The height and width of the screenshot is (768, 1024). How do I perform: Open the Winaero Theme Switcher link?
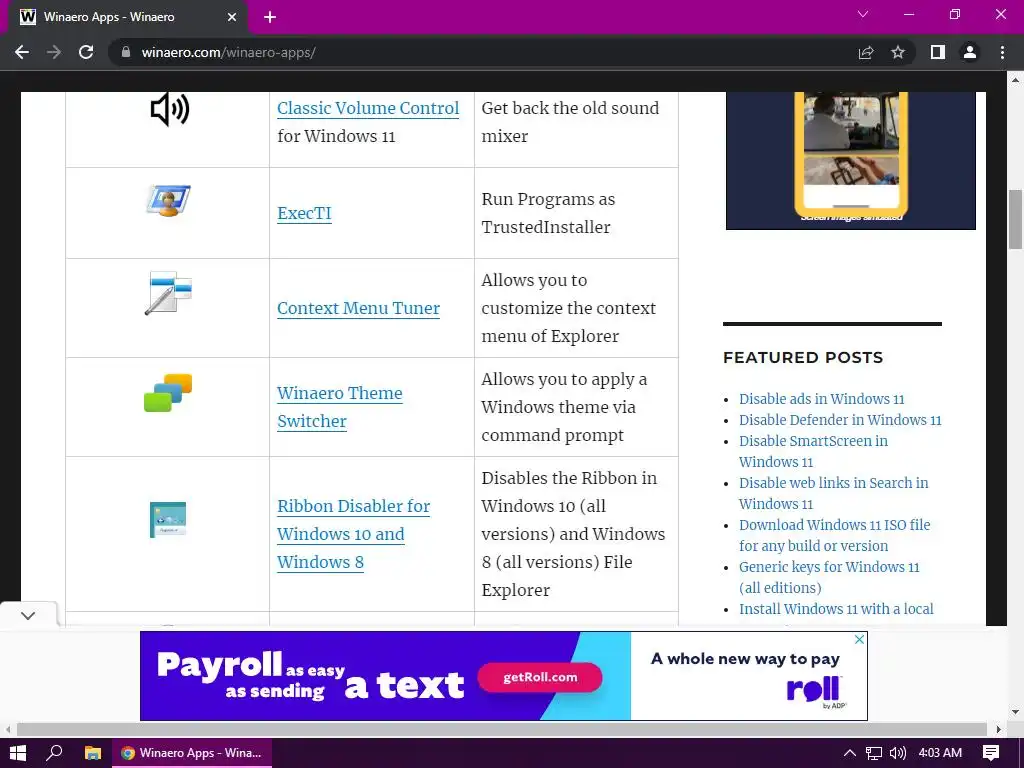(340, 407)
